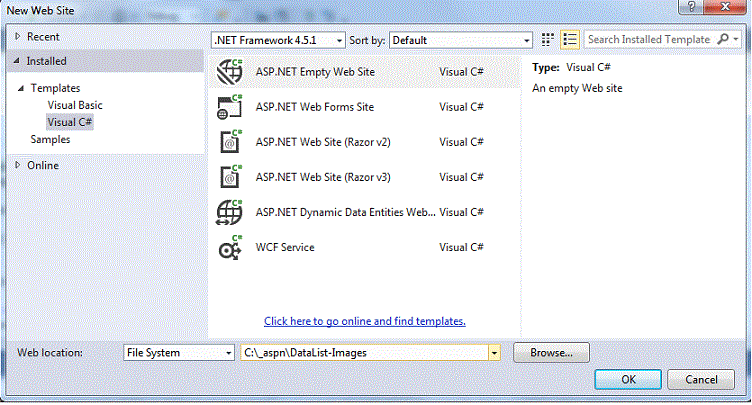Click ASP.NET Web Site (Razor v2) name

pos(323,143)
